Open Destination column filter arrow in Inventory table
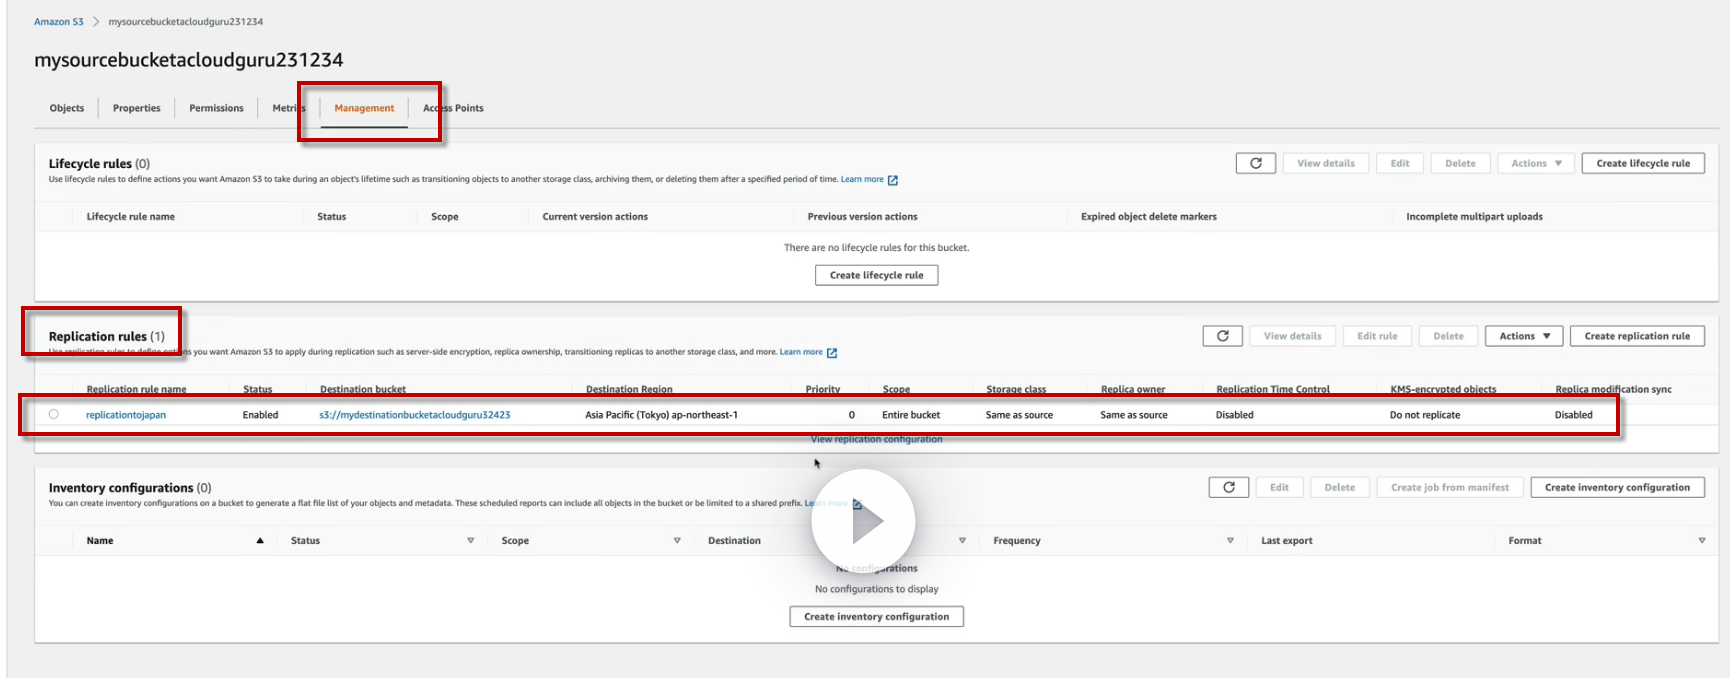The height and width of the screenshot is (678, 1730). pos(962,541)
